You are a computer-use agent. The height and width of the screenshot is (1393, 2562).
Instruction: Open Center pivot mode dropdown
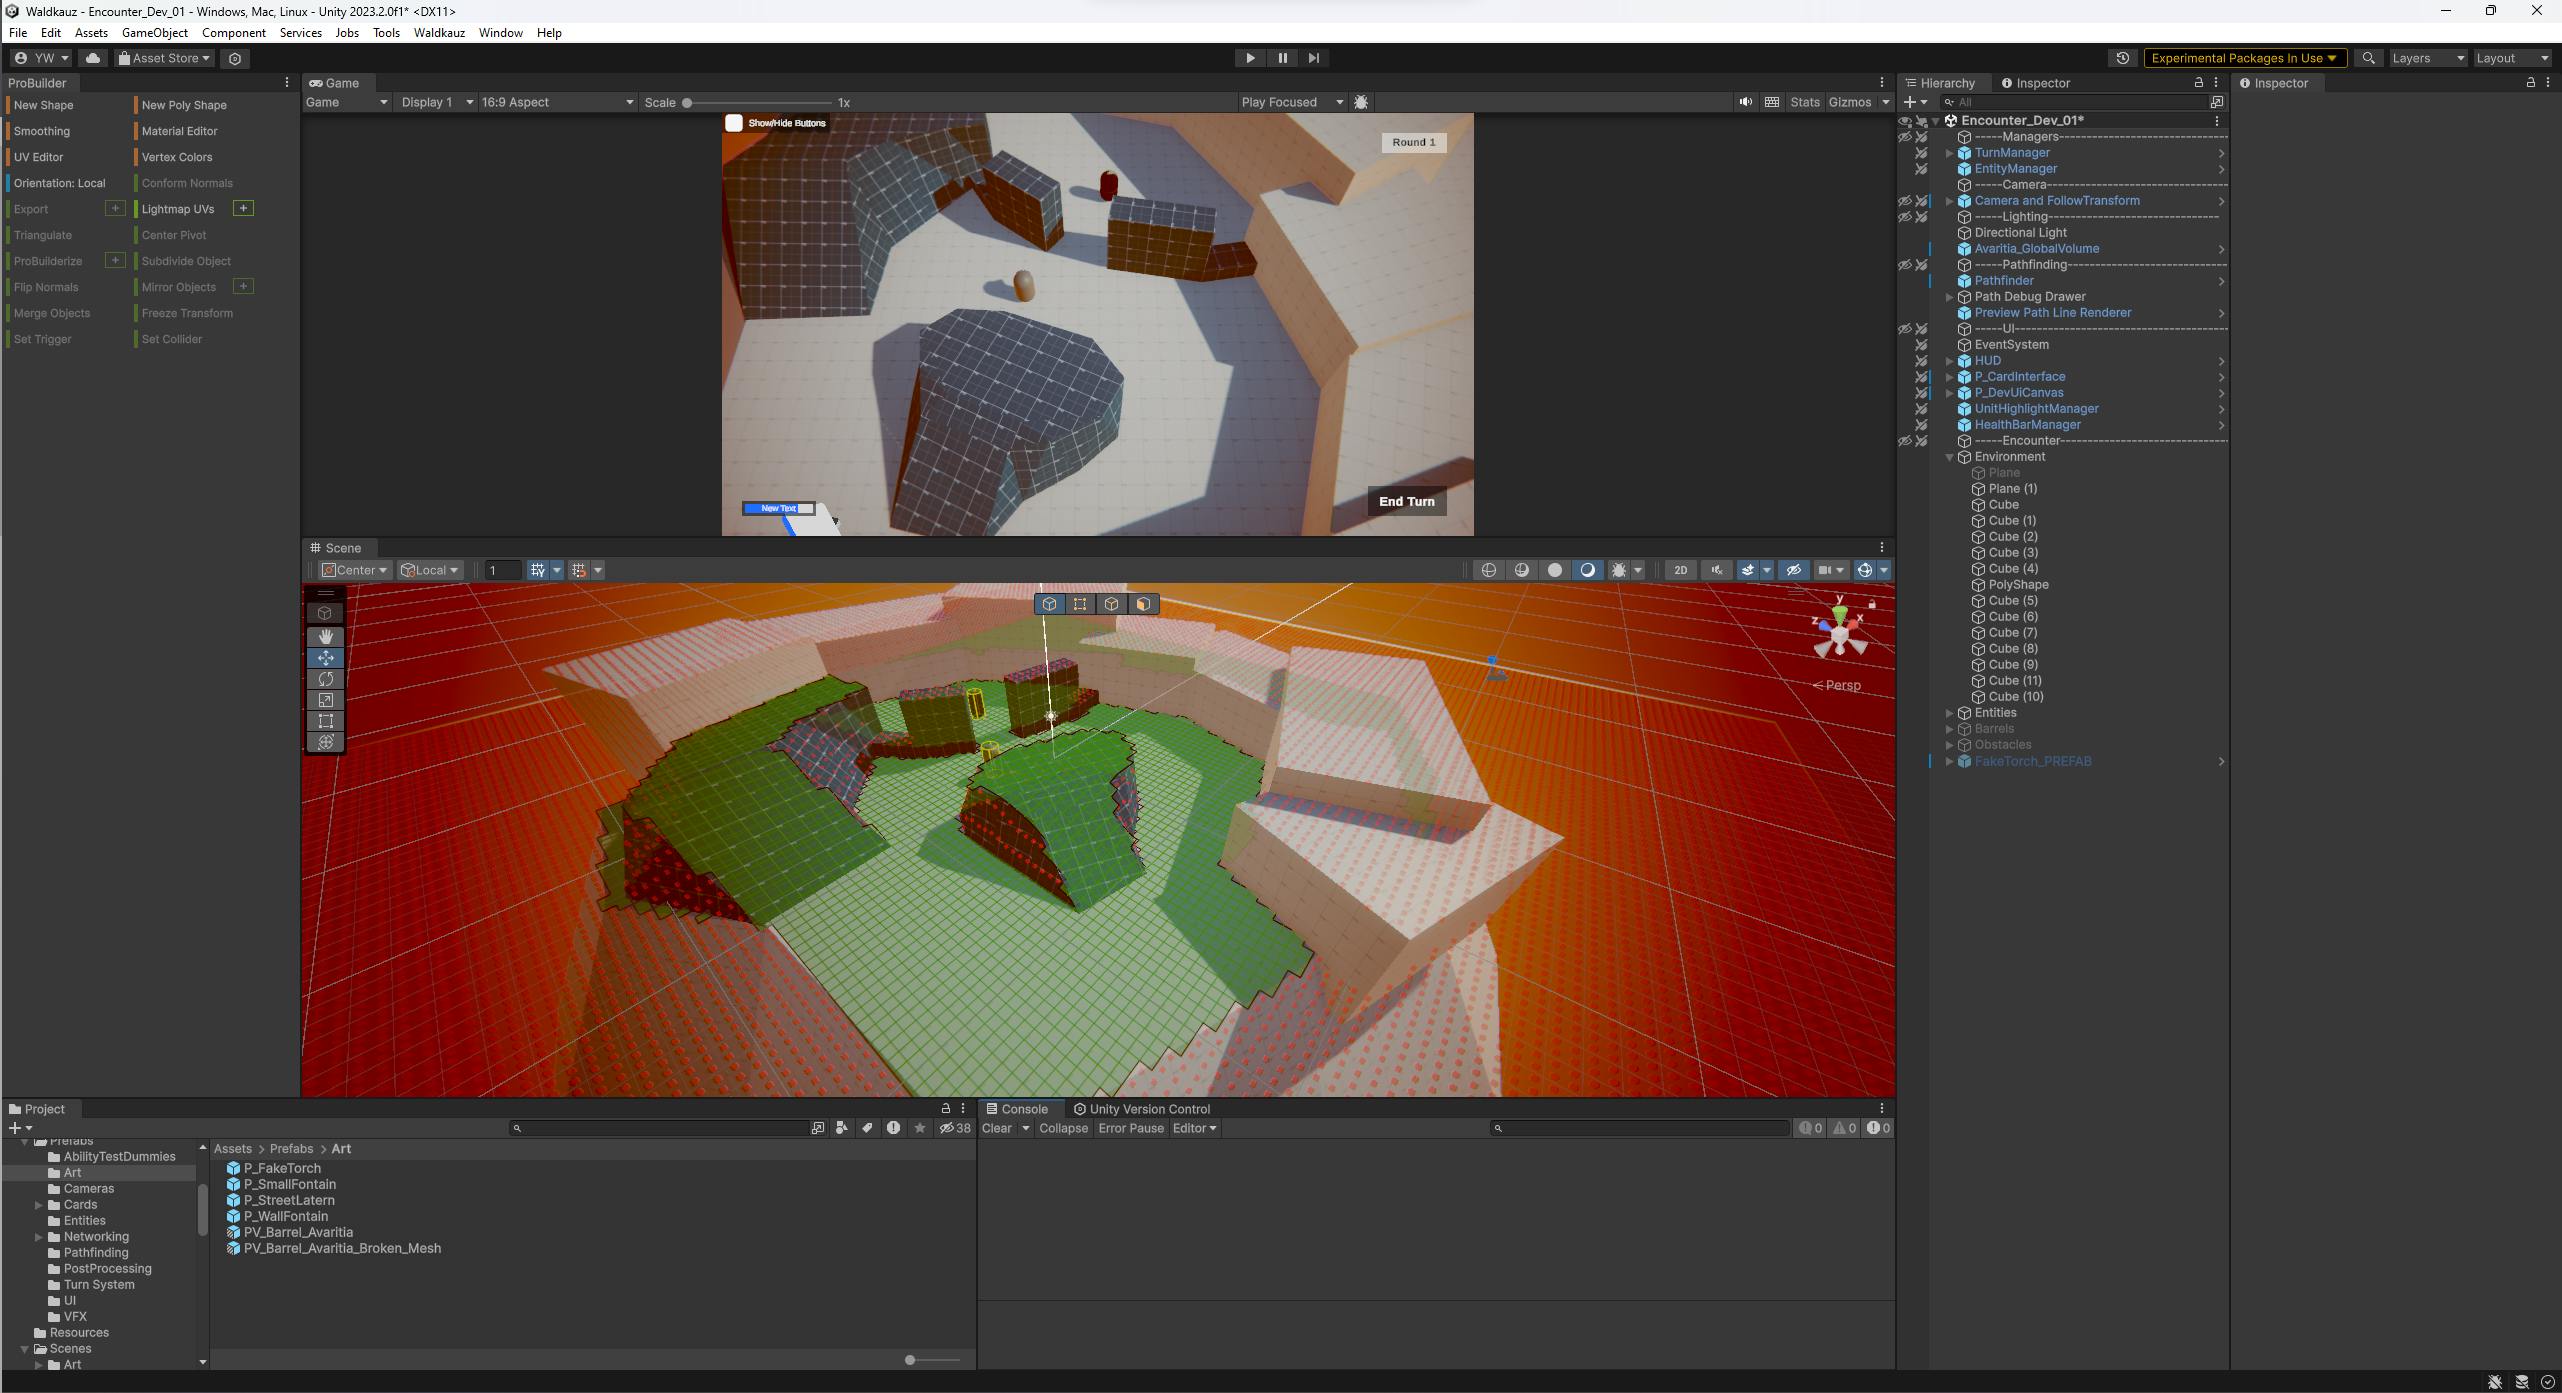tap(355, 570)
